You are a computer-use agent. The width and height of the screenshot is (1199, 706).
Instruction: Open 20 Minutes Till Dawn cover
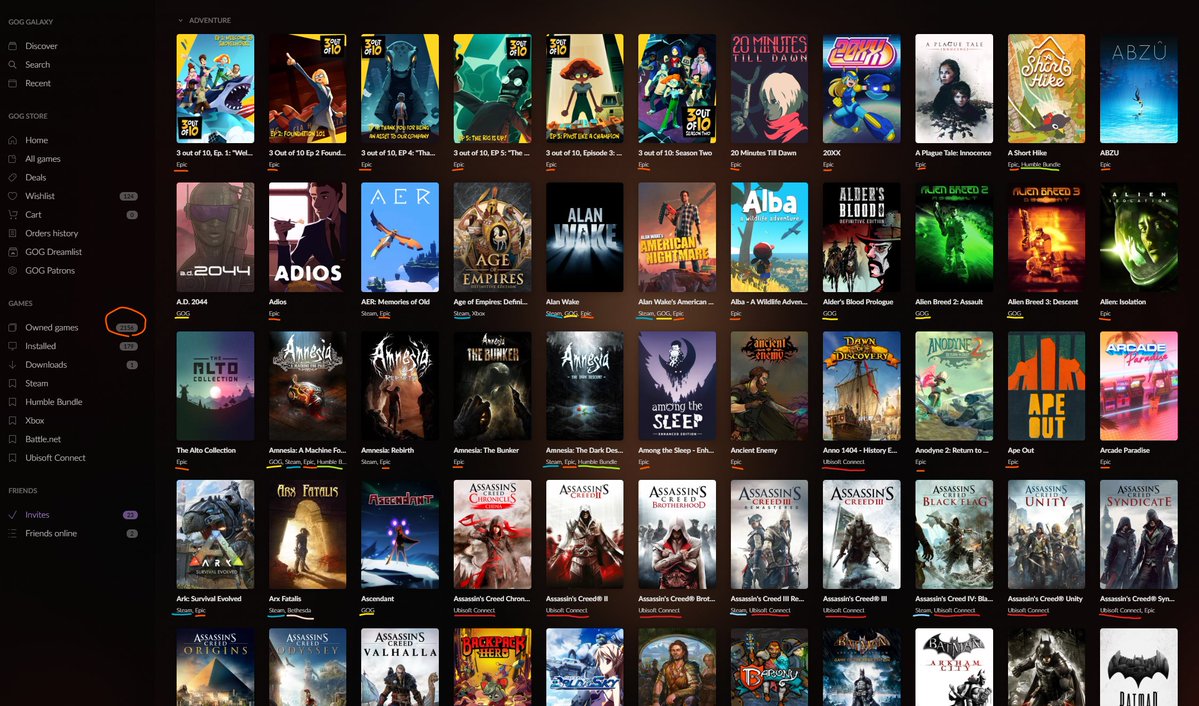coord(769,88)
